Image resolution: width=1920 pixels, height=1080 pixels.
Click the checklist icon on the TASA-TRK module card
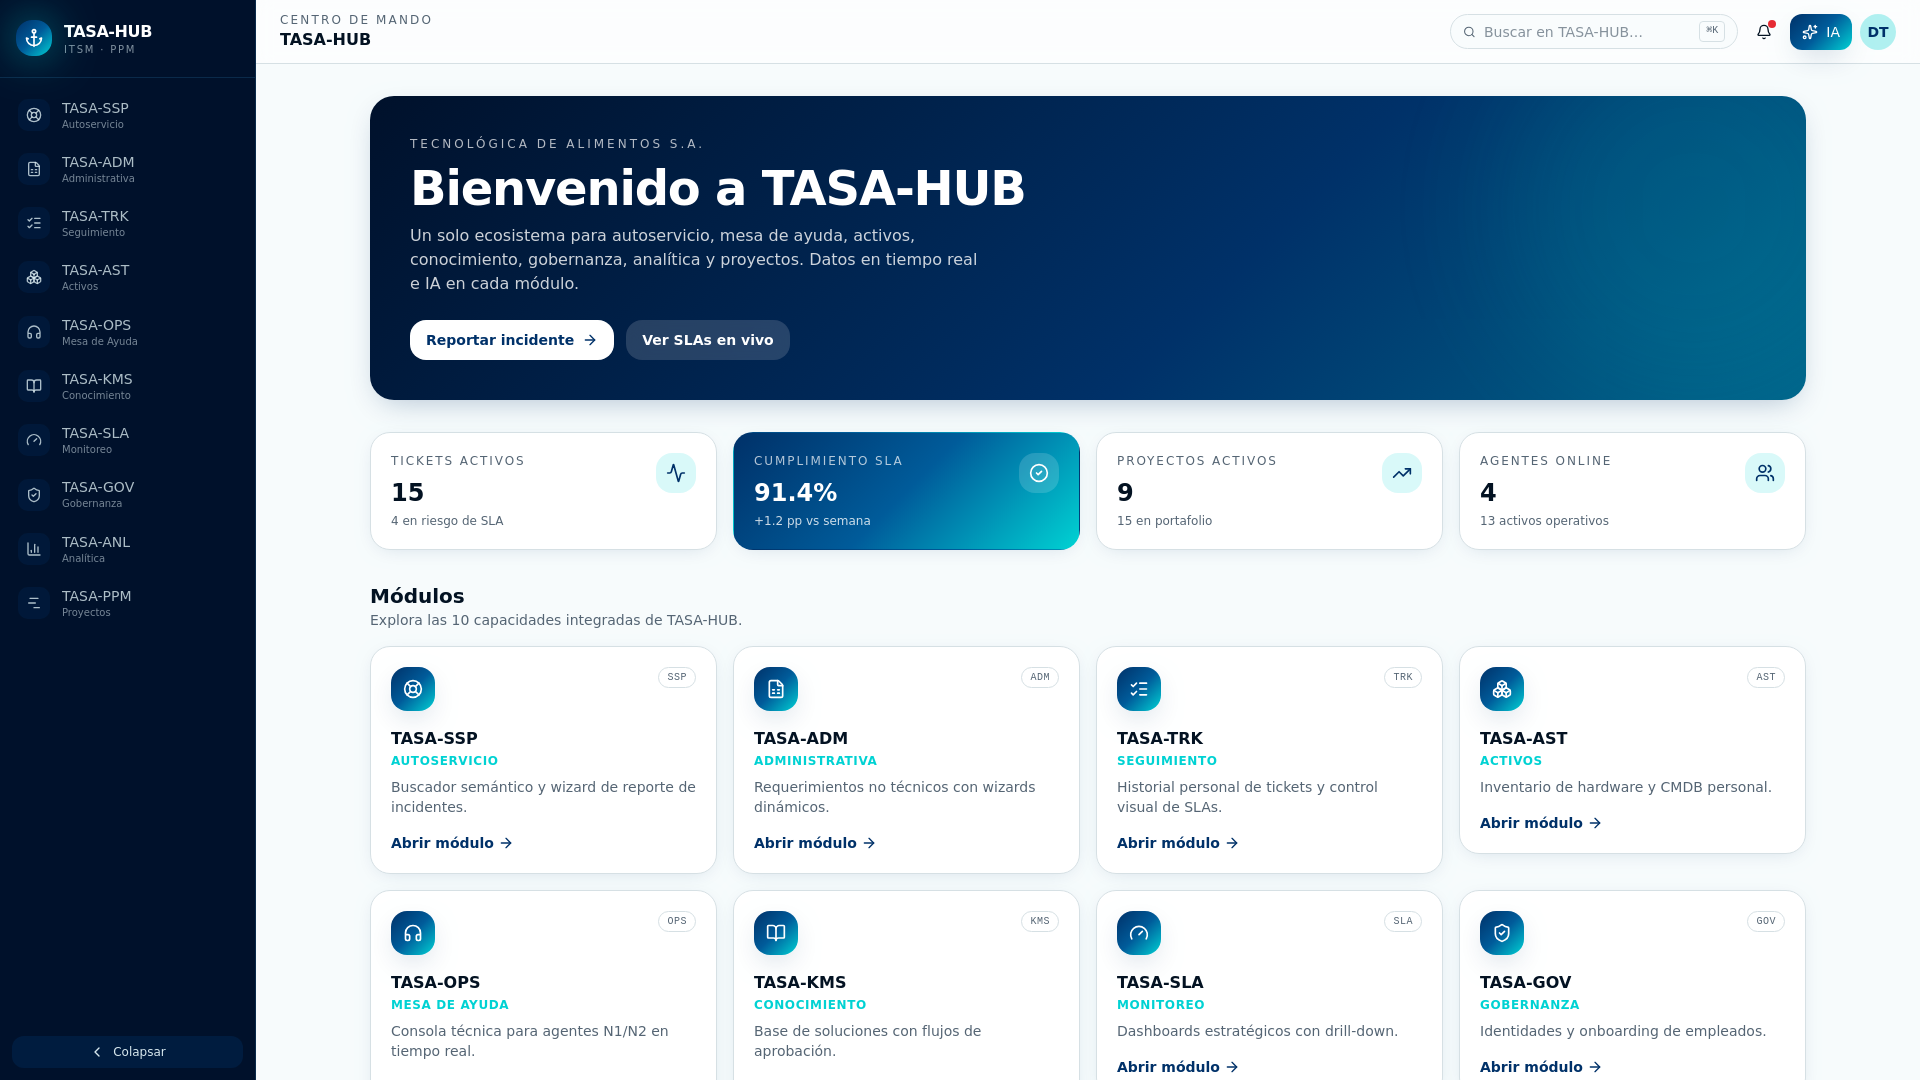(x=1139, y=689)
